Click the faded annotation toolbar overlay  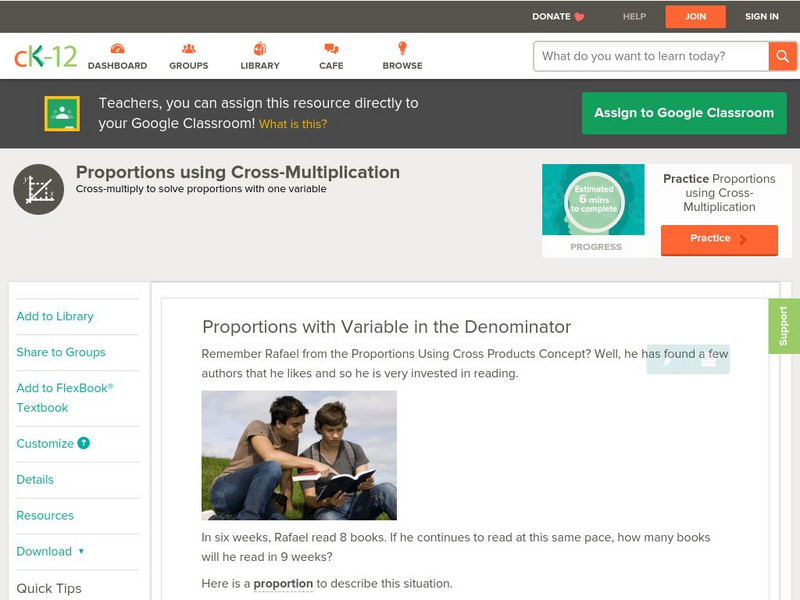(x=688, y=360)
